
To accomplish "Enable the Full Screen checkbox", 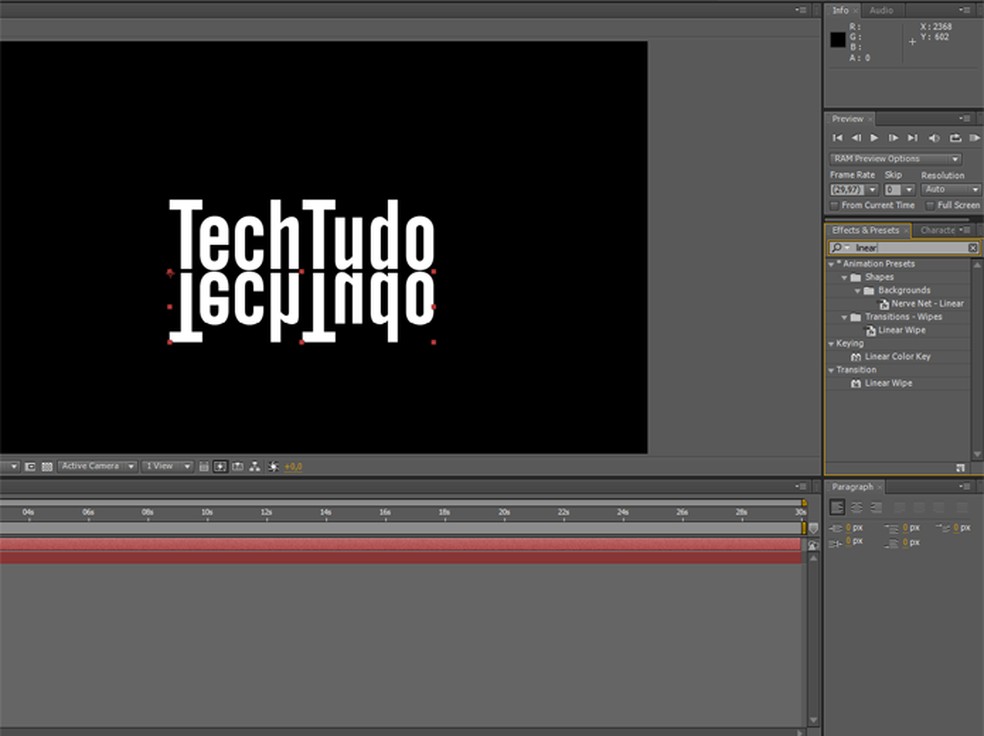I will coord(930,205).
